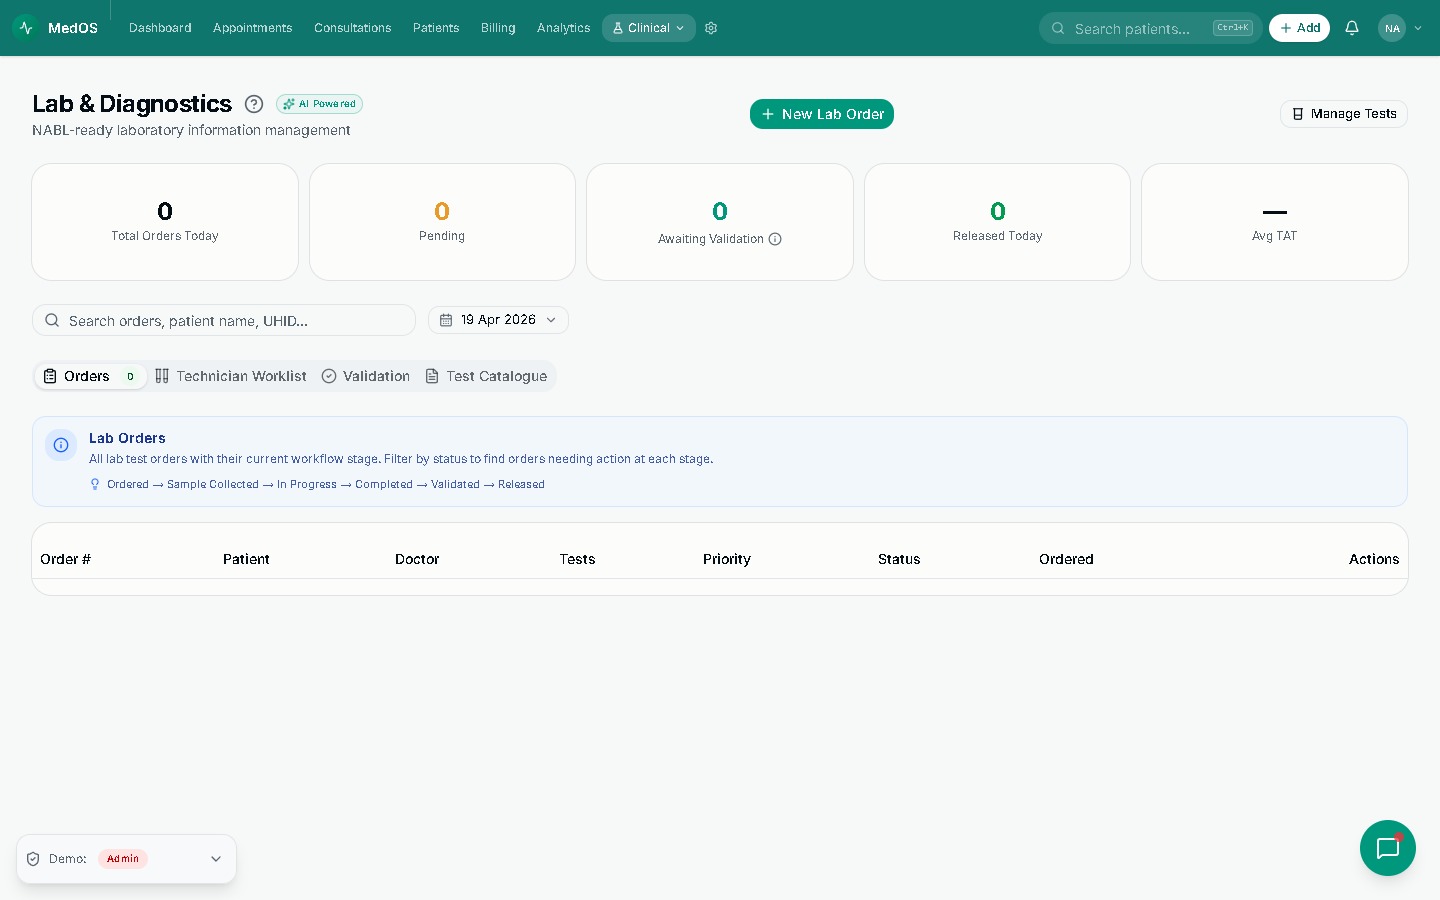The image size is (1440, 900).
Task: Switch to Technician Worklist tab
Action: [231, 376]
